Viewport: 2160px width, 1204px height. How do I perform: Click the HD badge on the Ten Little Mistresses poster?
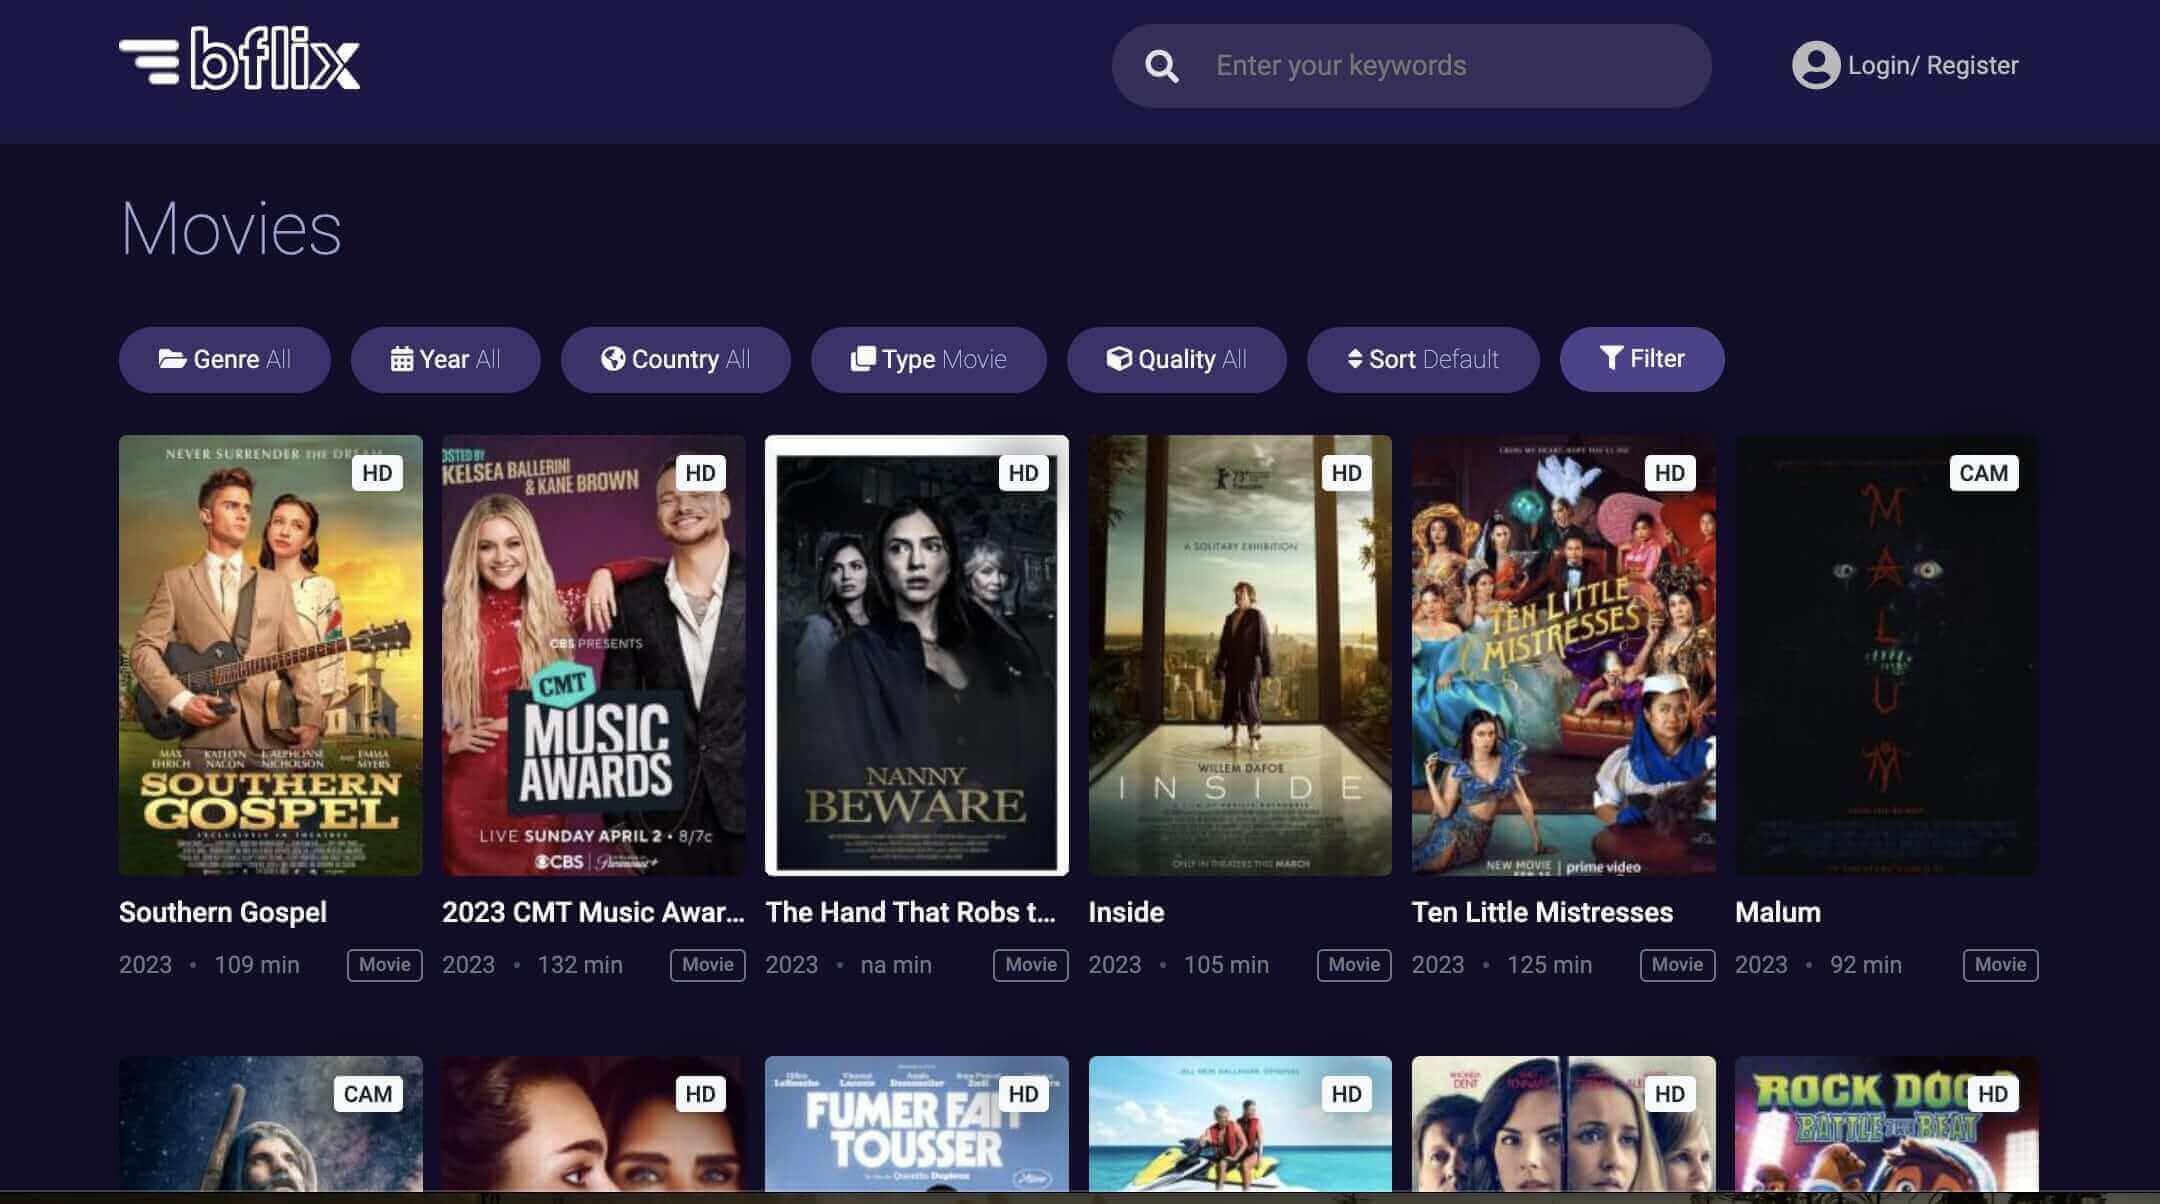pos(1669,473)
